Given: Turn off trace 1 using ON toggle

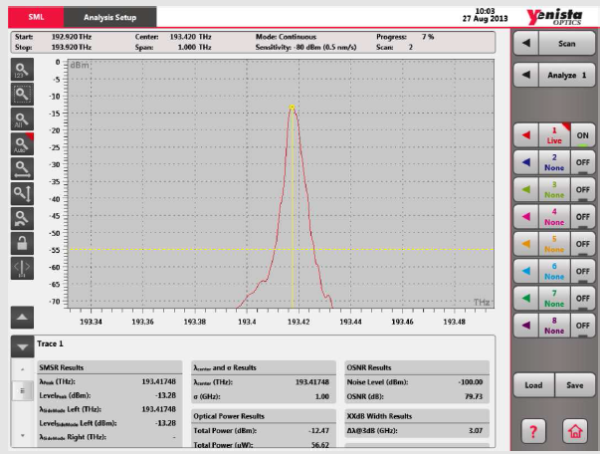Looking at the screenshot, I should (582, 135).
